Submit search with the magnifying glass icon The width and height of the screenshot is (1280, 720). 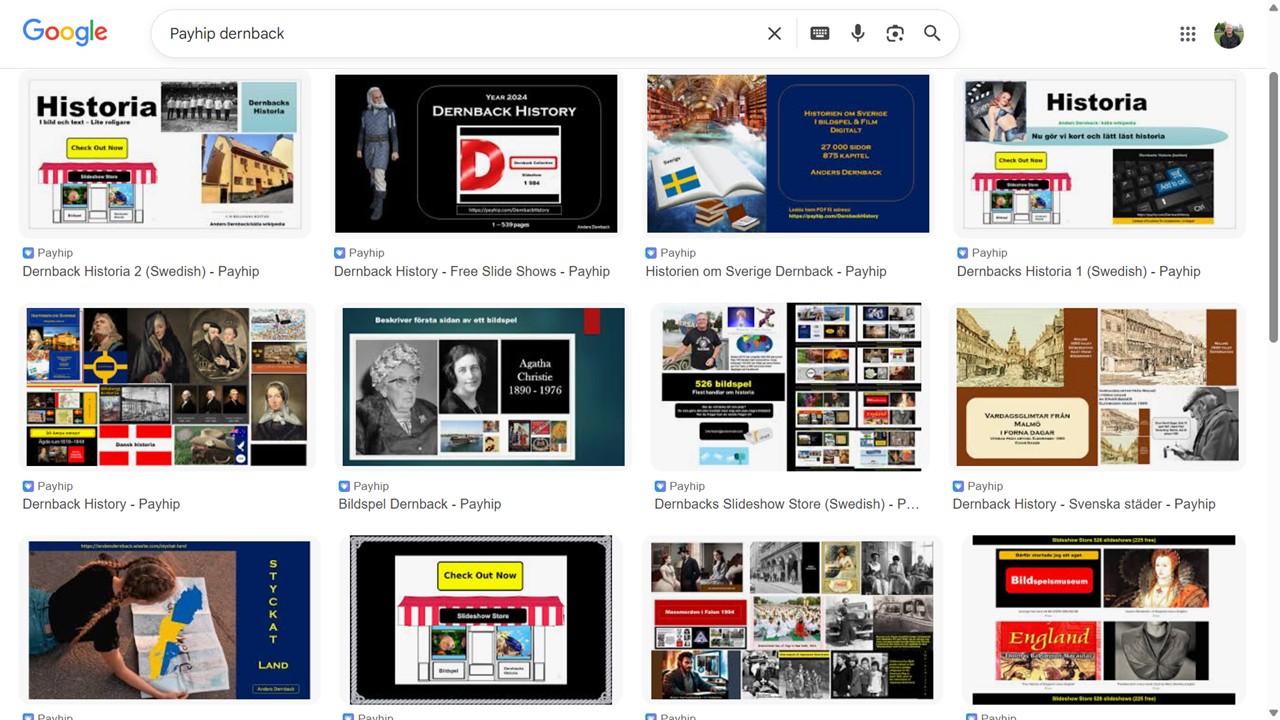(x=932, y=34)
